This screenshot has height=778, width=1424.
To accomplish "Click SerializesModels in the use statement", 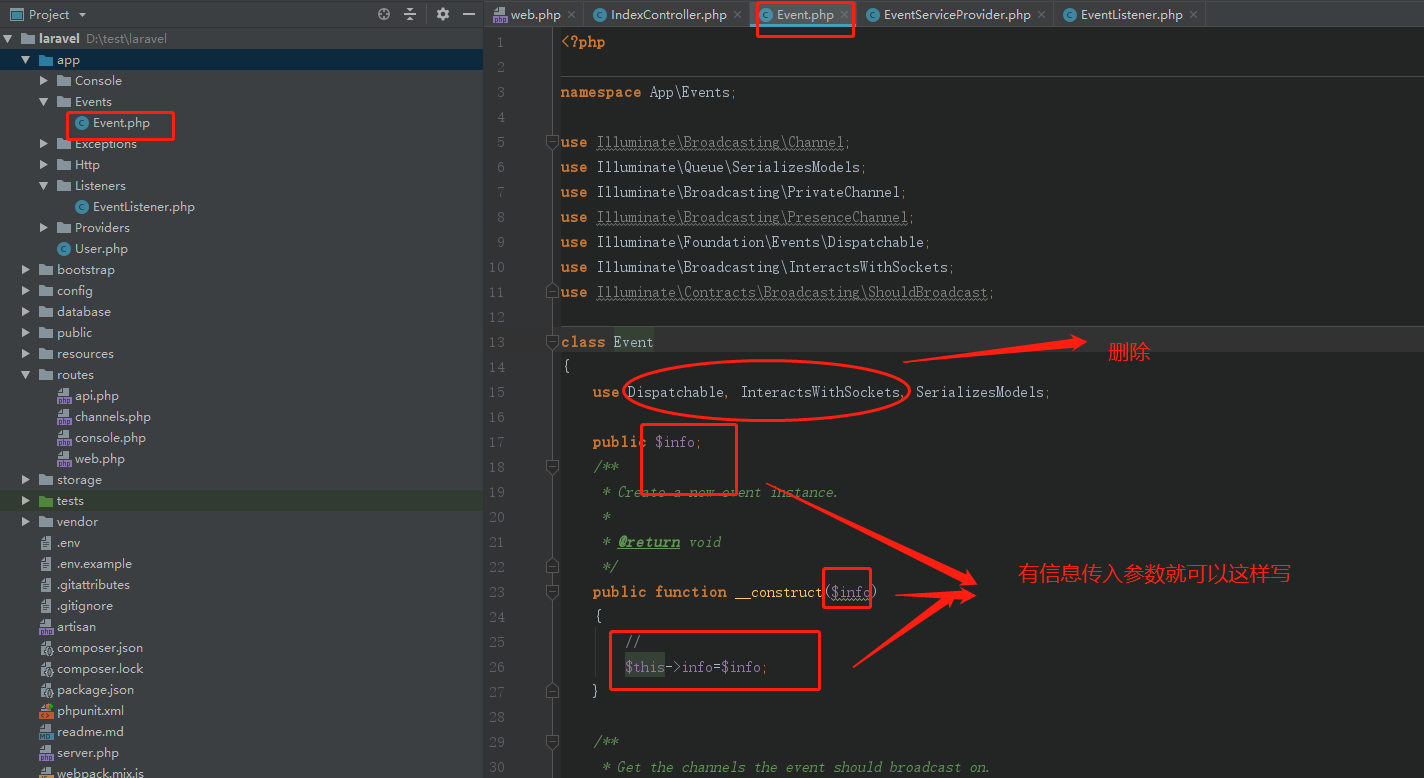I will point(981,392).
